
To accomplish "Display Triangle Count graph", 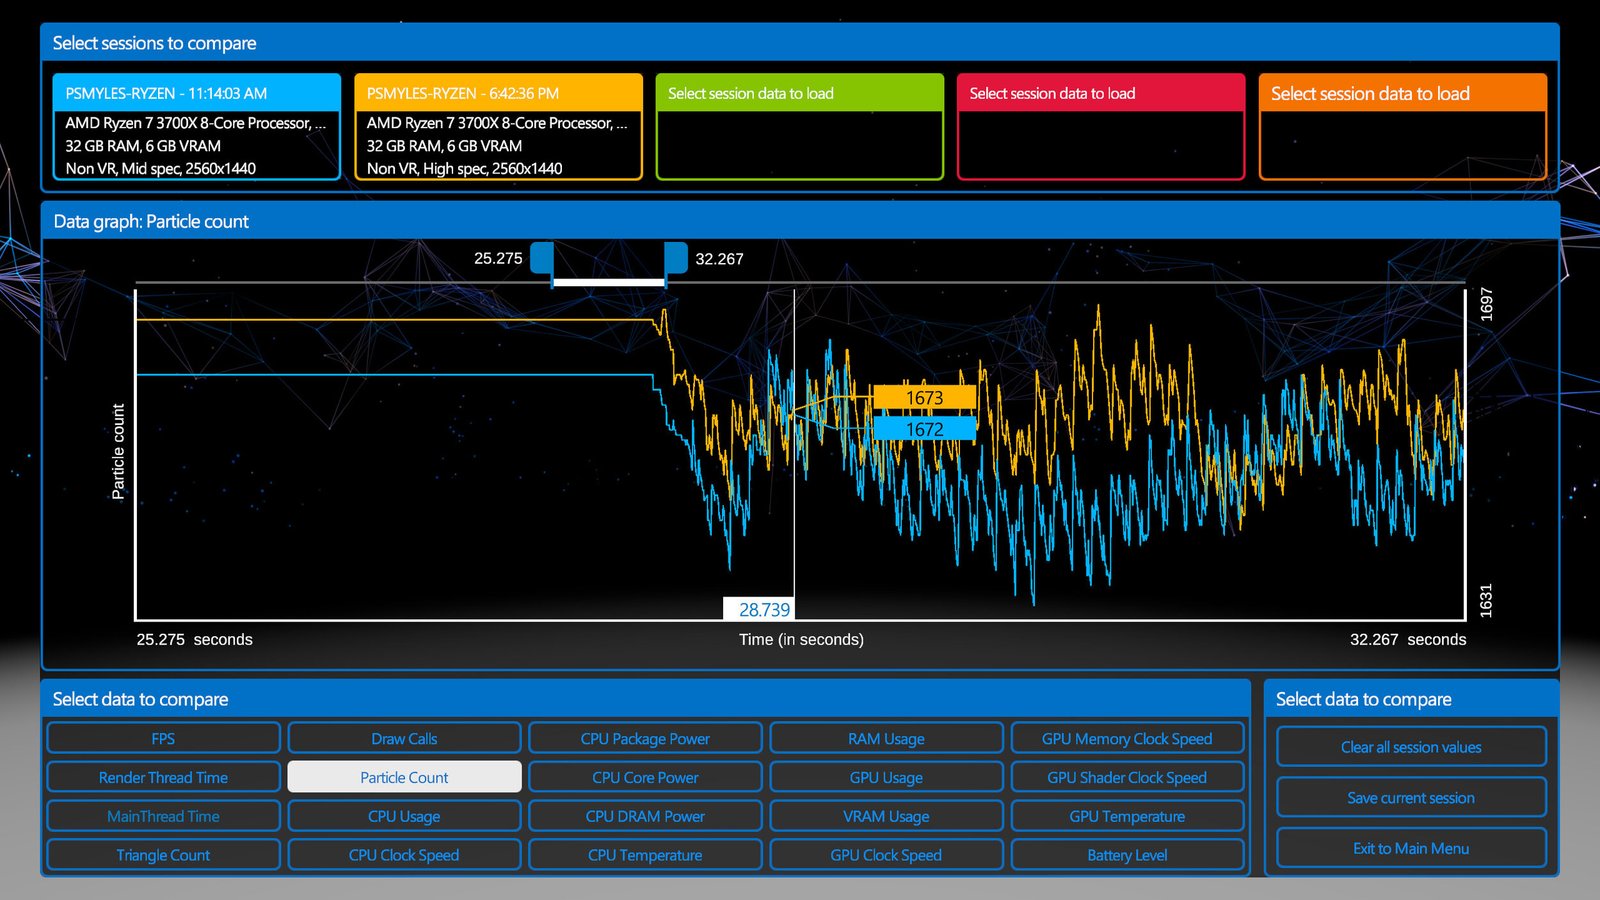I will click(163, 855).
